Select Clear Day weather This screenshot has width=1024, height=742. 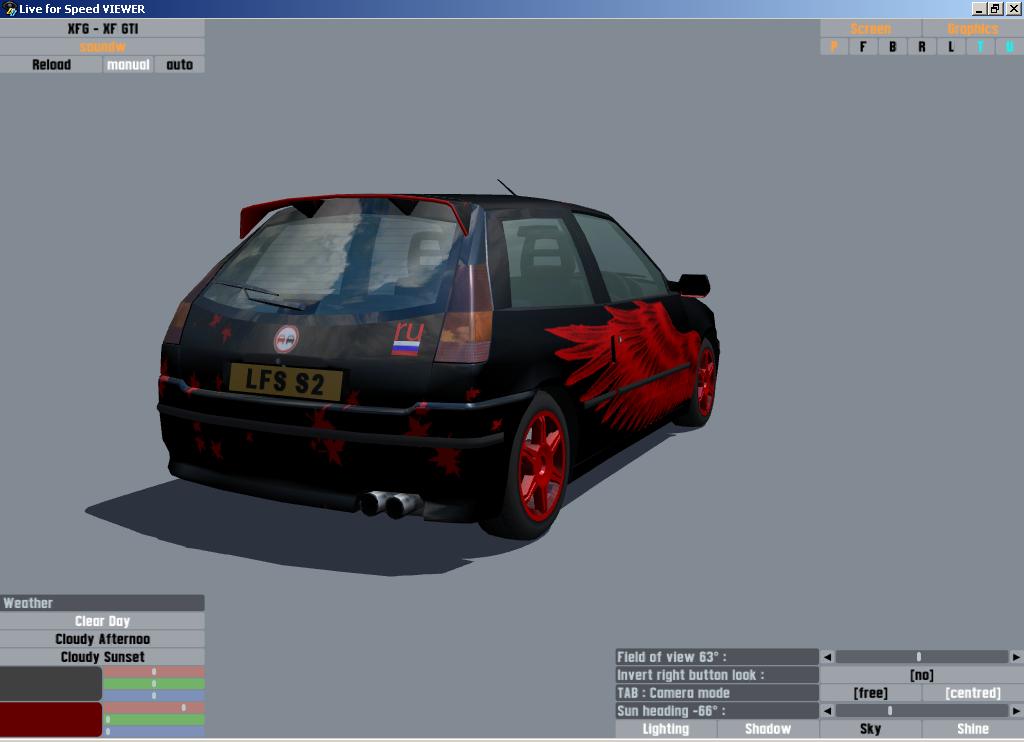[x=103, y=621]
